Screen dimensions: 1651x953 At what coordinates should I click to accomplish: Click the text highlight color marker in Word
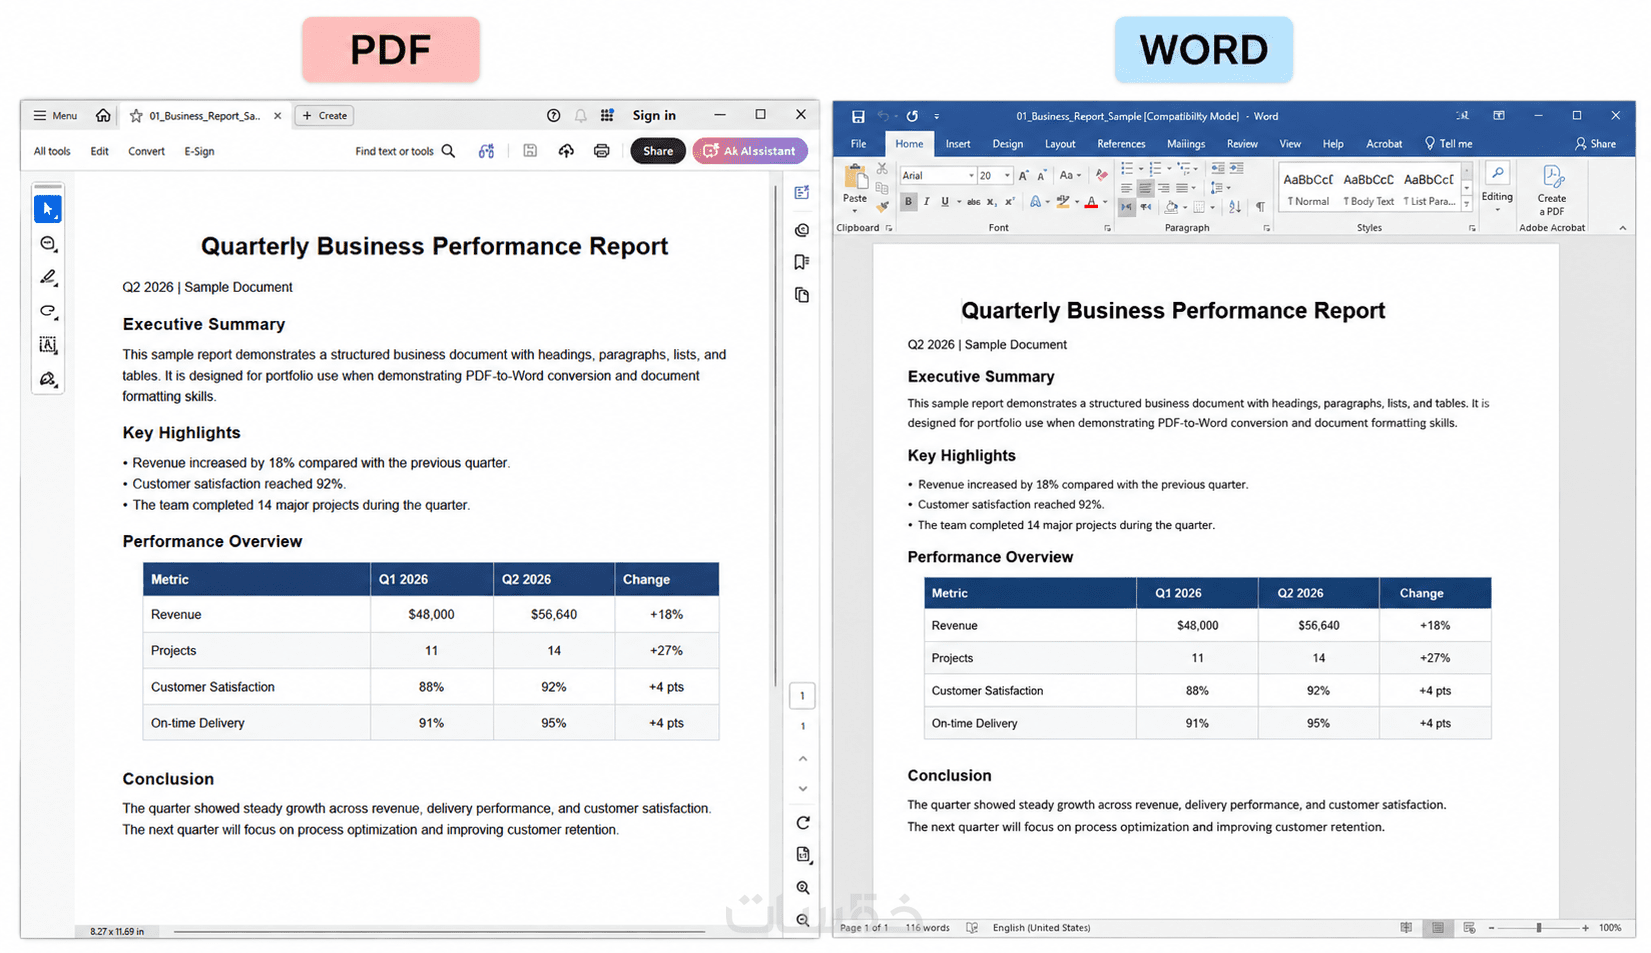pyautogui.click(x=1062, y=202)
